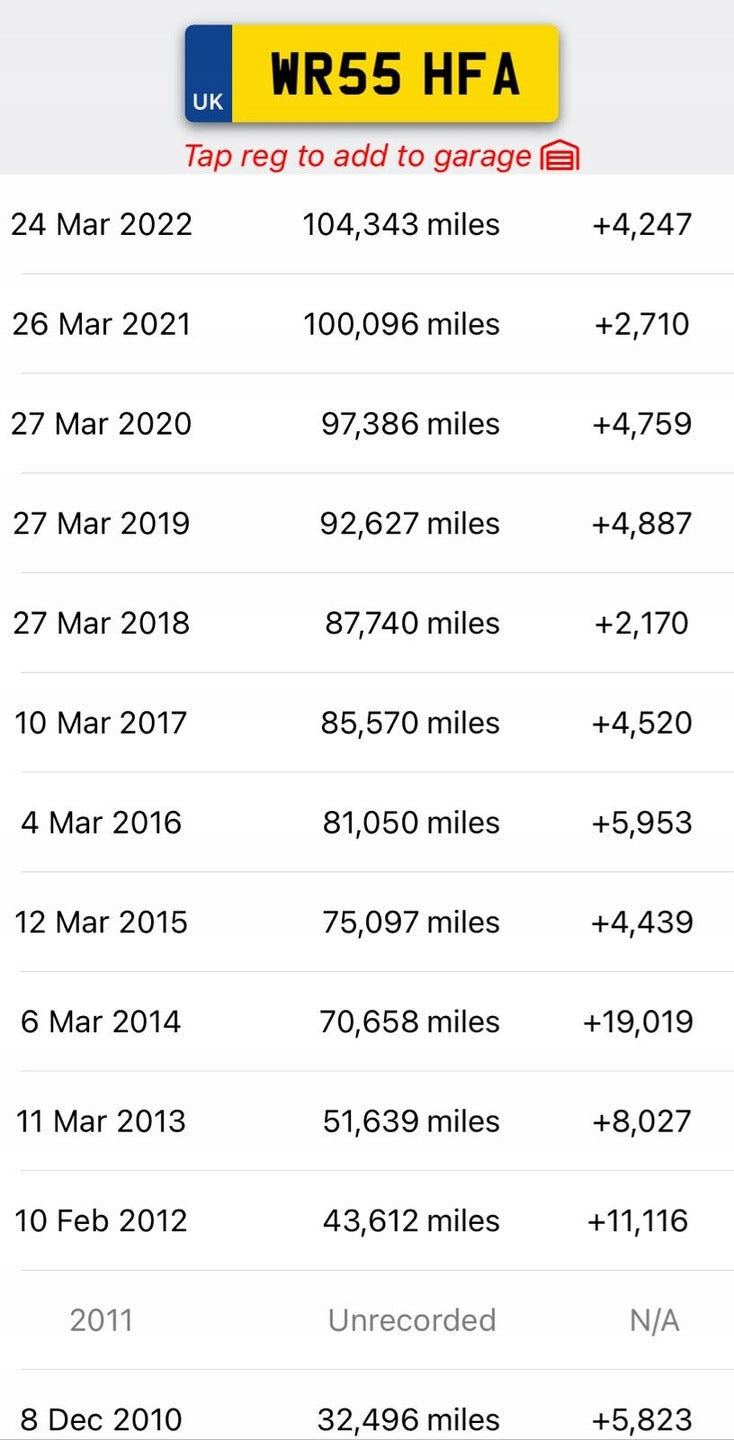The image size is (734, 1440).
Task: Tap the +19,019 mileage increase value
Action: 638,1021
